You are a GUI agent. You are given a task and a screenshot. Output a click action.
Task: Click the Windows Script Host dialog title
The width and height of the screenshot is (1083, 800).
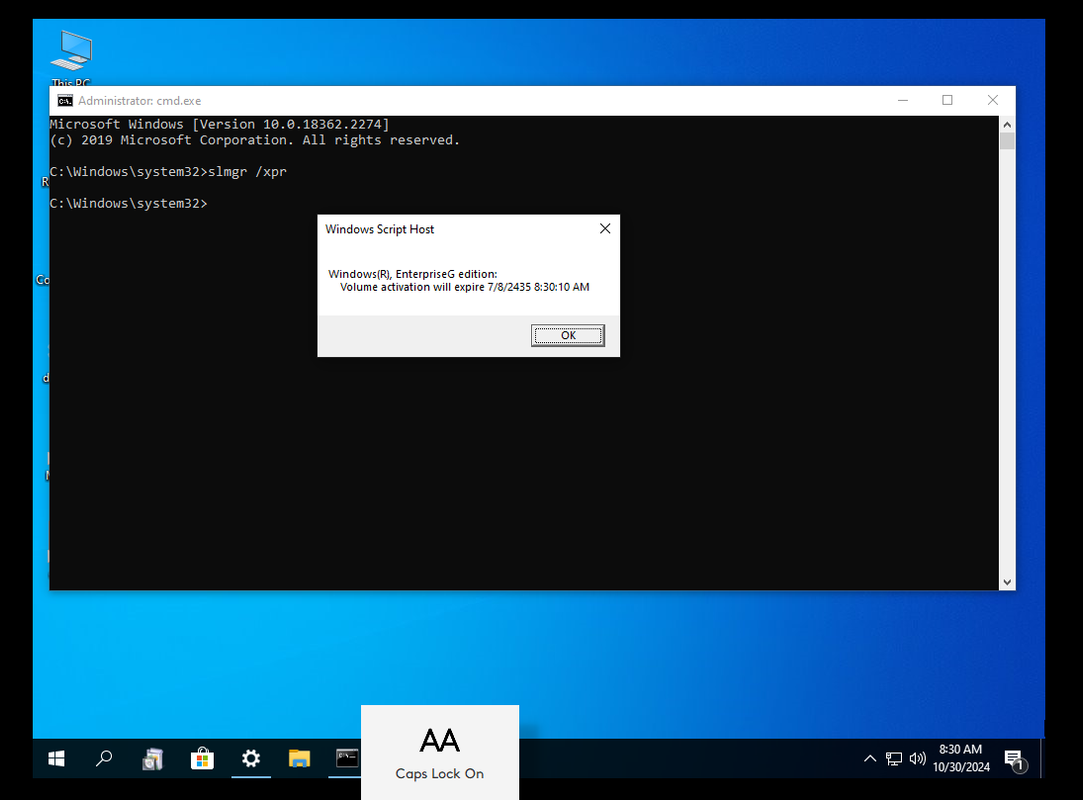tap(380, 229)
